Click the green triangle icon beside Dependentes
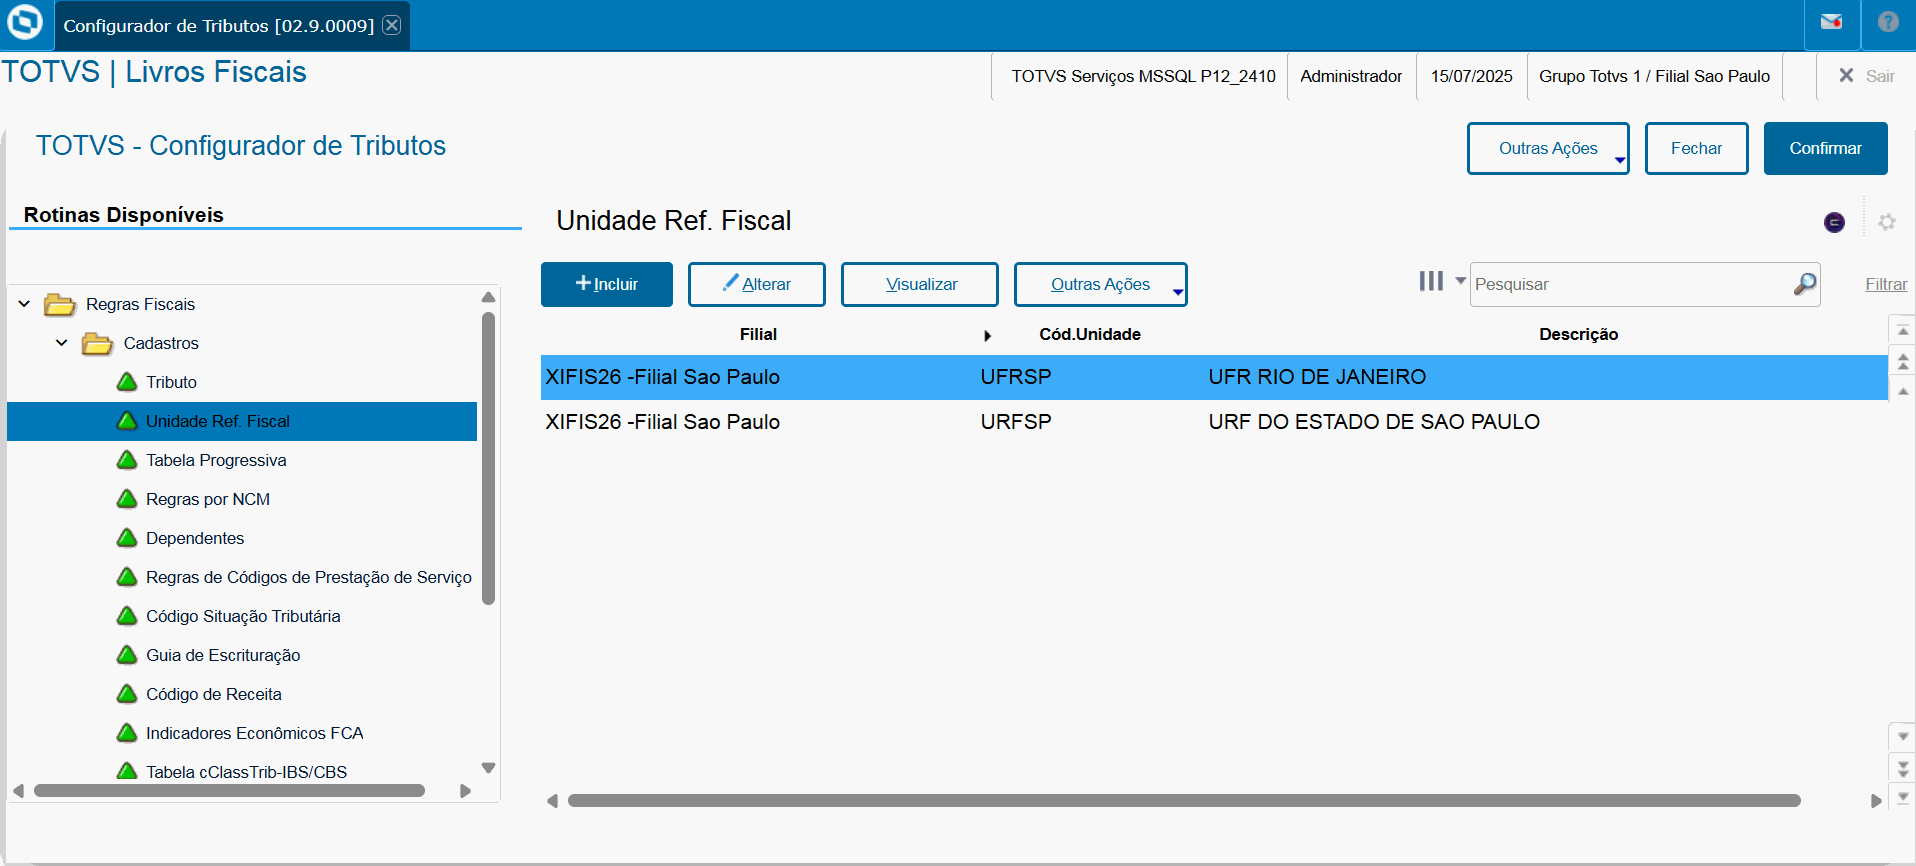The height and width of the screenshot is (866, 1916). pyautogui.click(x=127, y=538)
